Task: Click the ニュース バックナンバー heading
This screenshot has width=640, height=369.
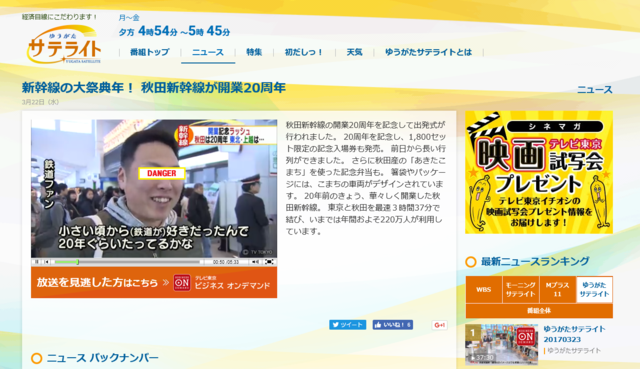Action: point(102,358)
